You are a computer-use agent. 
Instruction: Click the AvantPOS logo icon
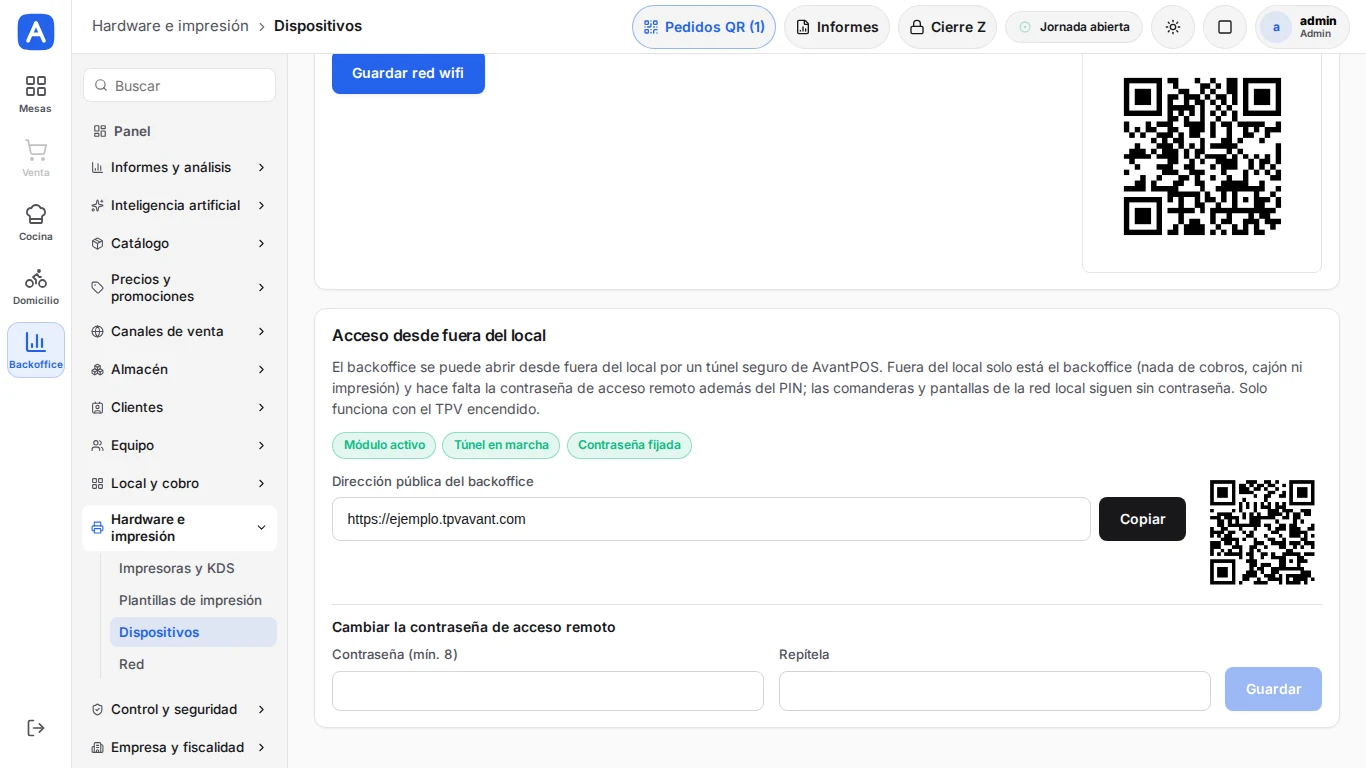click(x=36, y=32)
